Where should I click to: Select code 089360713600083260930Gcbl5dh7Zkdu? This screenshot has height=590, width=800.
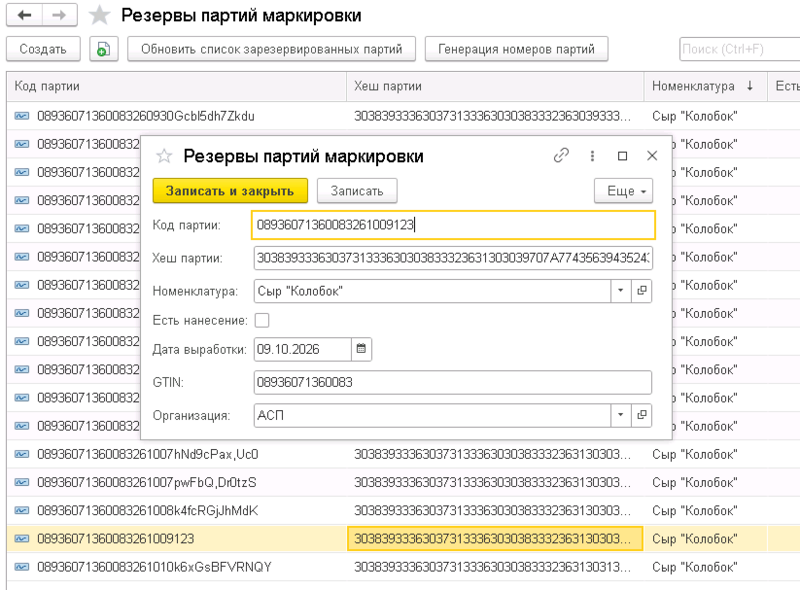145,116
